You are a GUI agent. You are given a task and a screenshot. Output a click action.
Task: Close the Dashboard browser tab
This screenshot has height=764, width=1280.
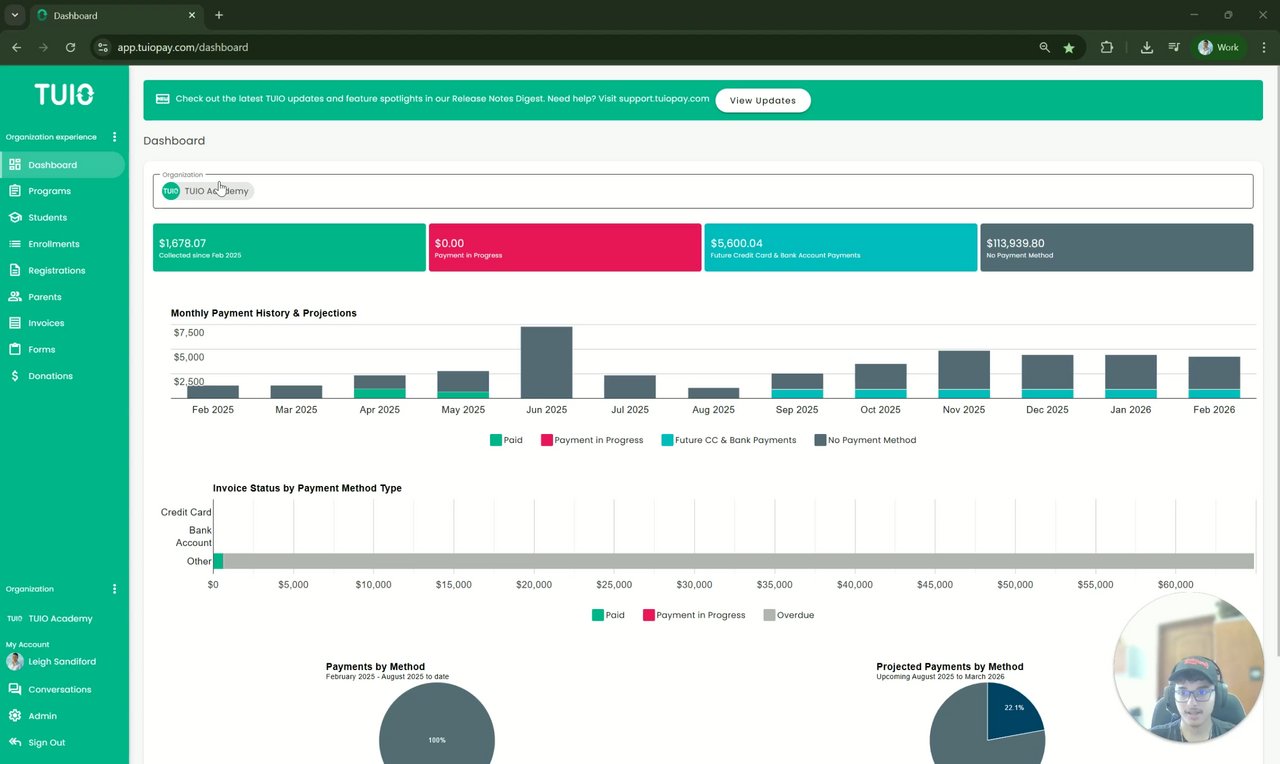[x=192, y=15]
